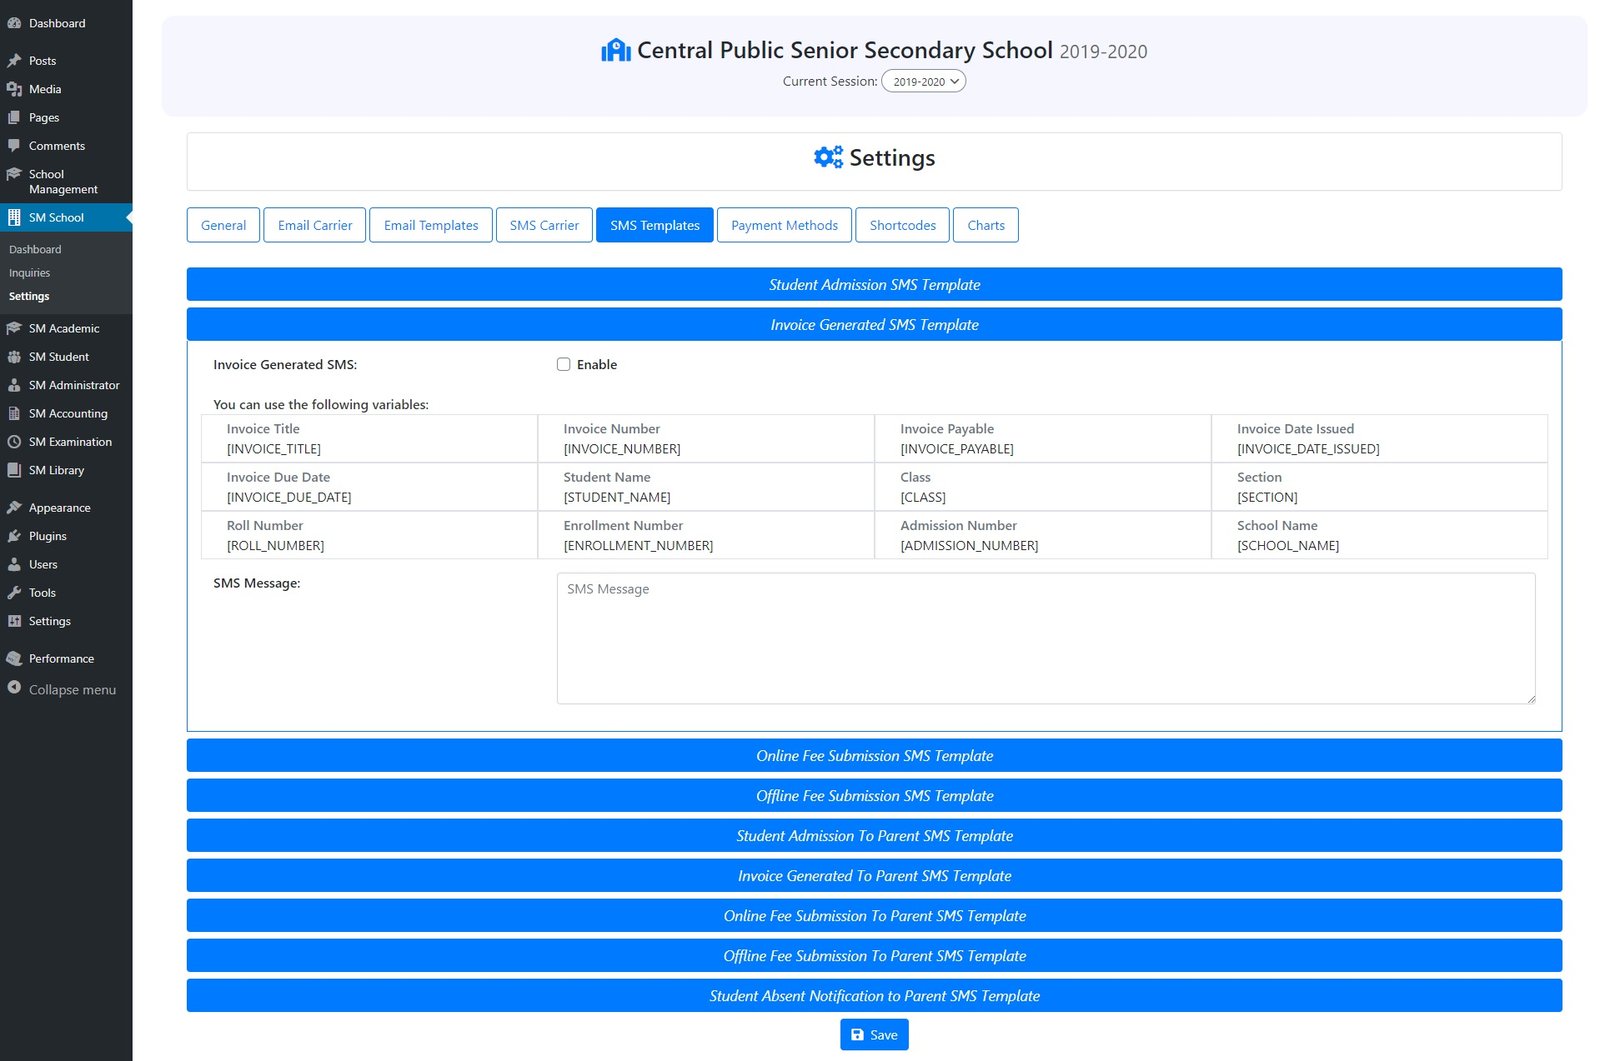The image size is (1600, 1061).
Task: Collapse the Invoice Generated SMS Template section
Action: click(874, 324)
